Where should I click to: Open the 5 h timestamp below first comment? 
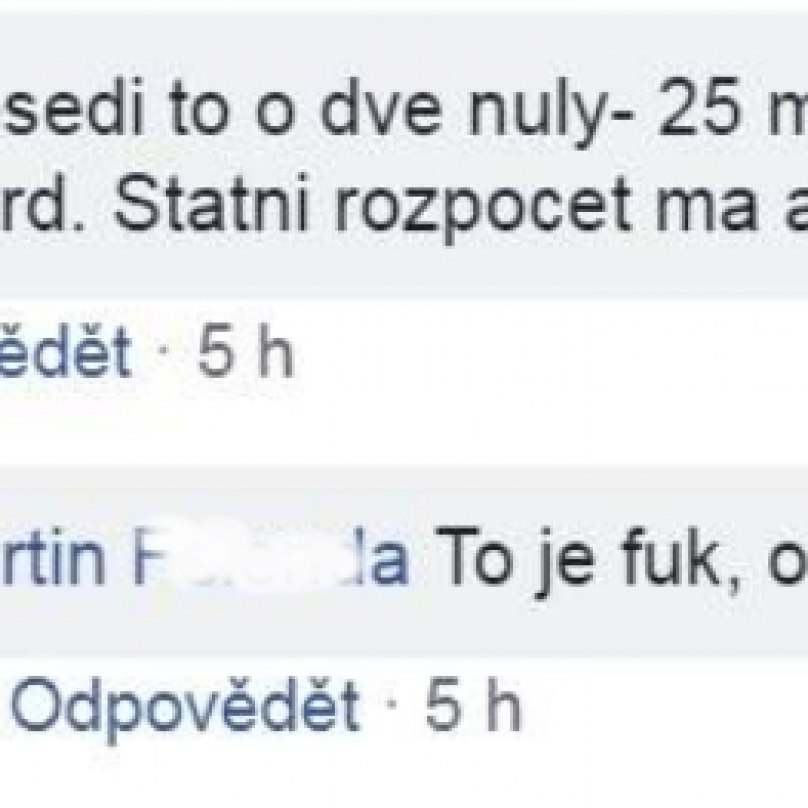[246, 354]
